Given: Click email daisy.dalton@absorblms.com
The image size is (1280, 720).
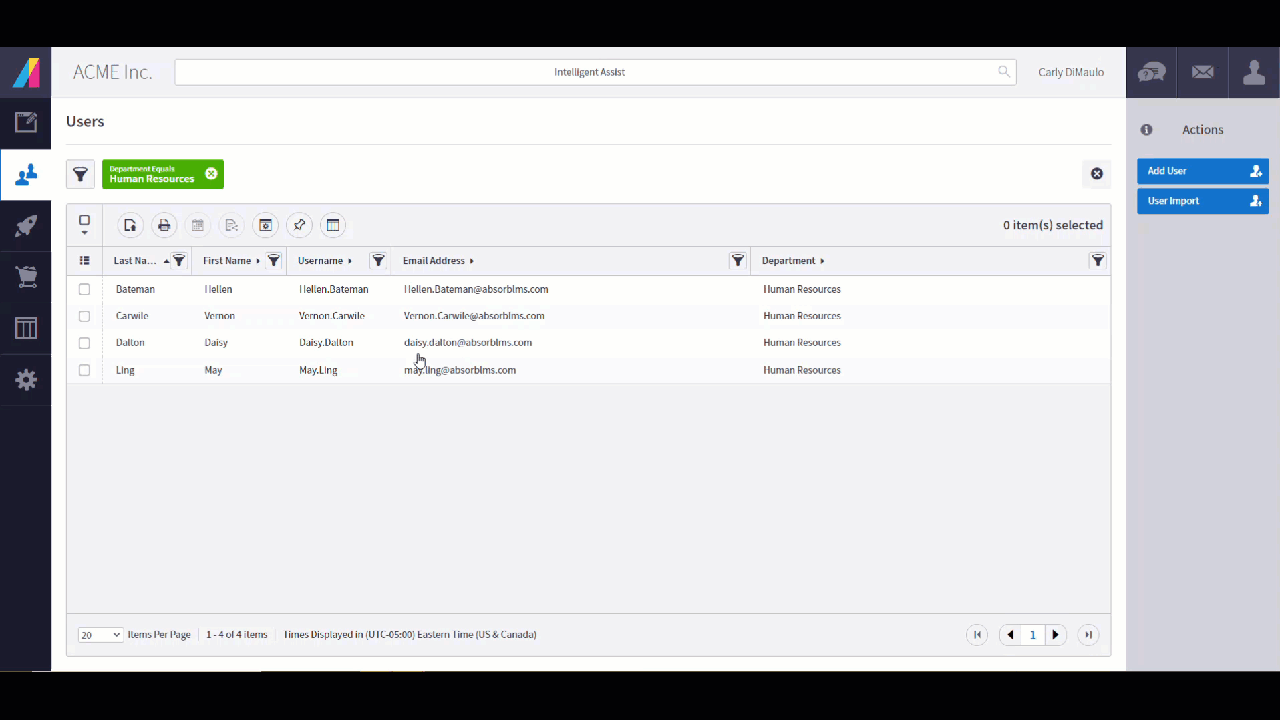Looking at the screenshot, I should 468,343.
